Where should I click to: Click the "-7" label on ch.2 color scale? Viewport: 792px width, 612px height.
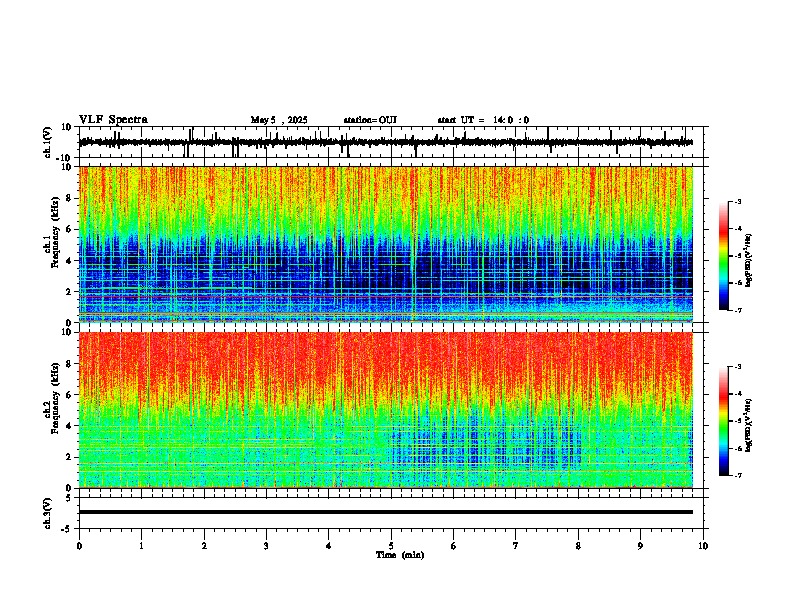737,475
